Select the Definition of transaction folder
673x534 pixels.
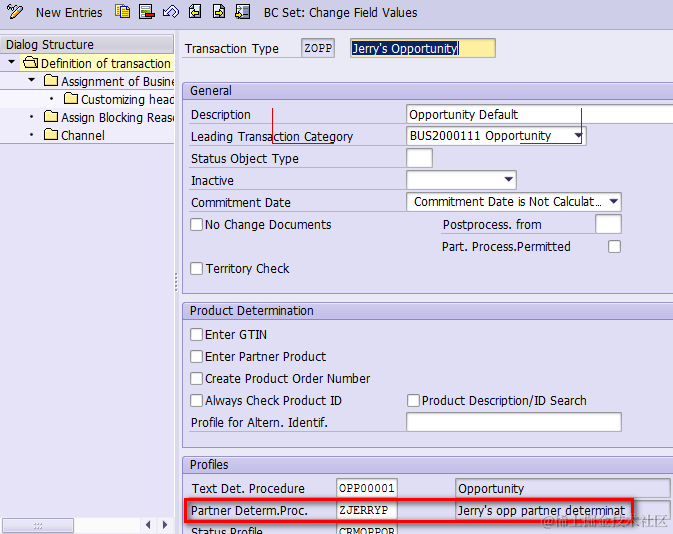(106, 64)
